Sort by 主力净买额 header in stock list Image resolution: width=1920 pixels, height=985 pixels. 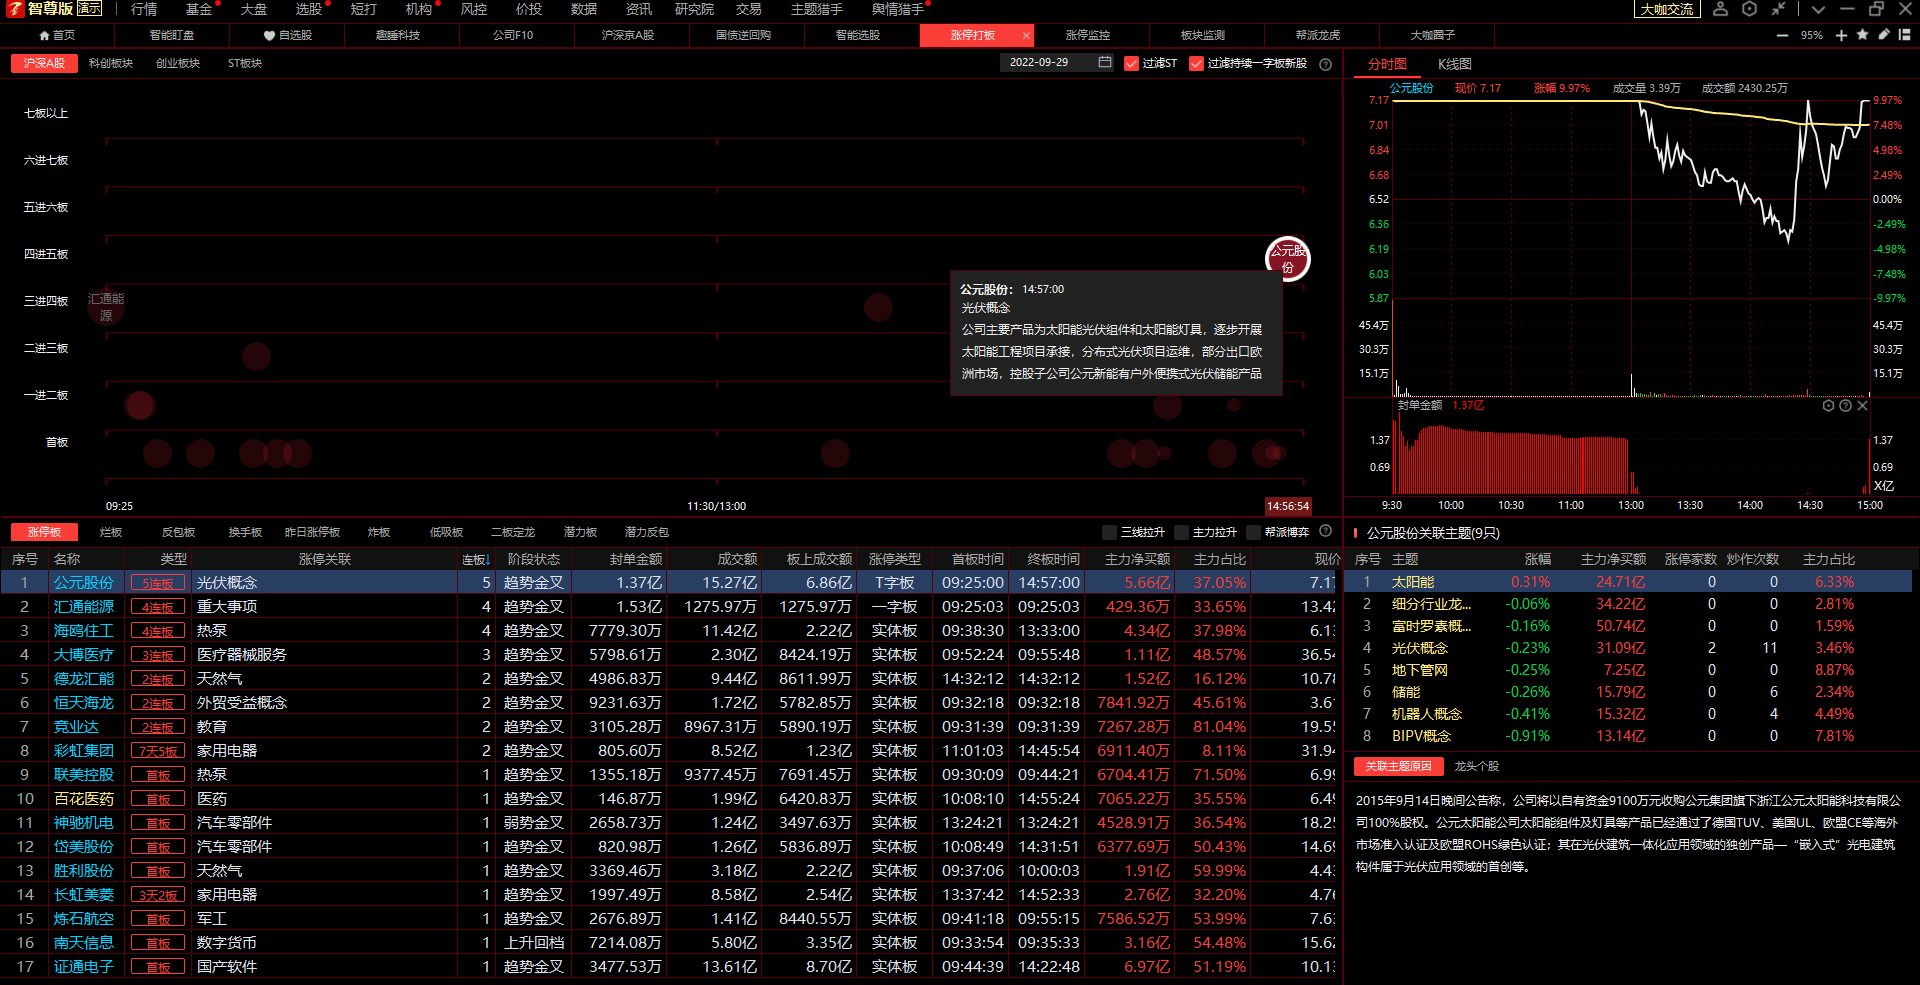tap(1137, 560)
